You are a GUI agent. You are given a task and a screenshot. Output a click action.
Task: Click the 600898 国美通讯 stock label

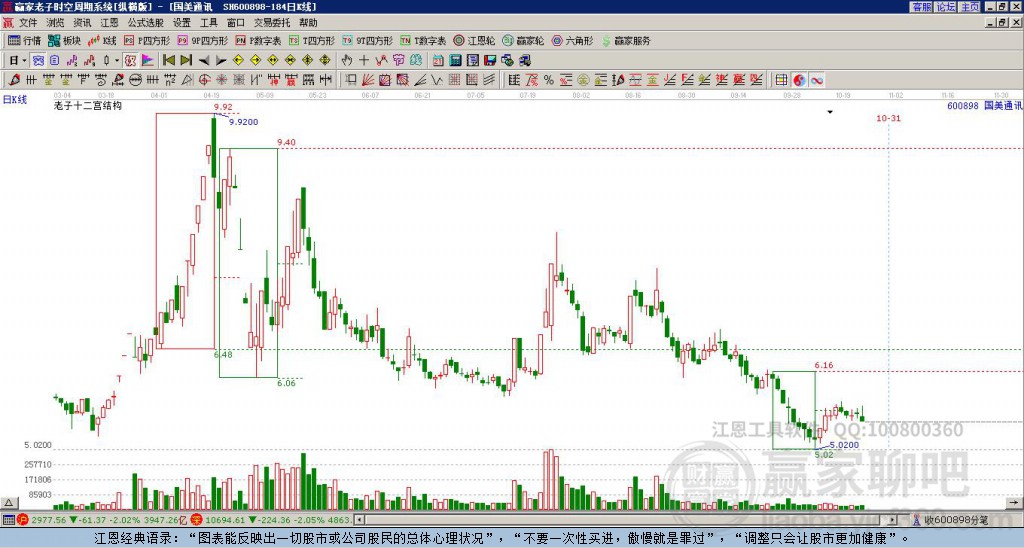click(984, 105)
